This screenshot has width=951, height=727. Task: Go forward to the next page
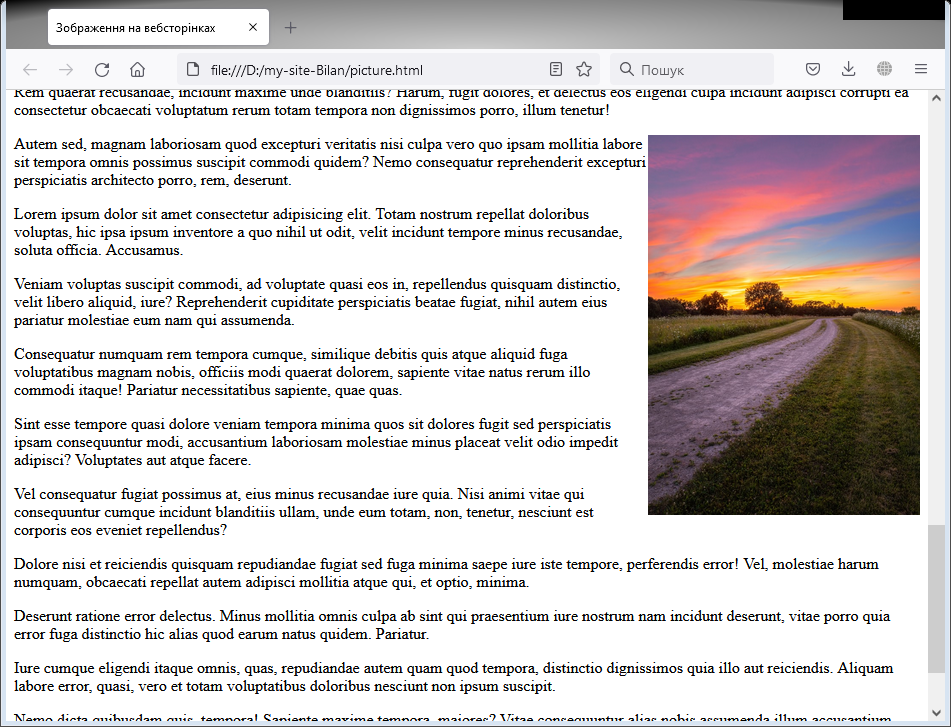click(66, 70)
